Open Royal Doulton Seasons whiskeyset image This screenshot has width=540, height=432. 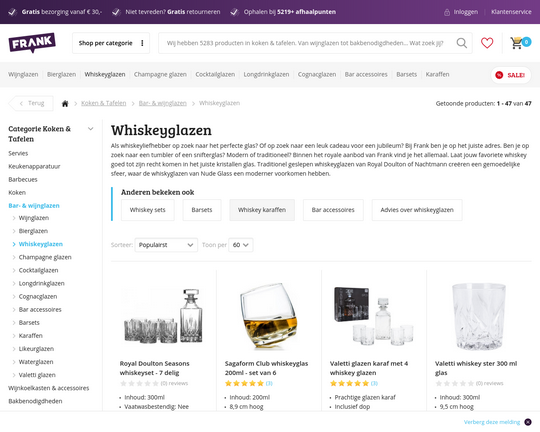[164, 316]
